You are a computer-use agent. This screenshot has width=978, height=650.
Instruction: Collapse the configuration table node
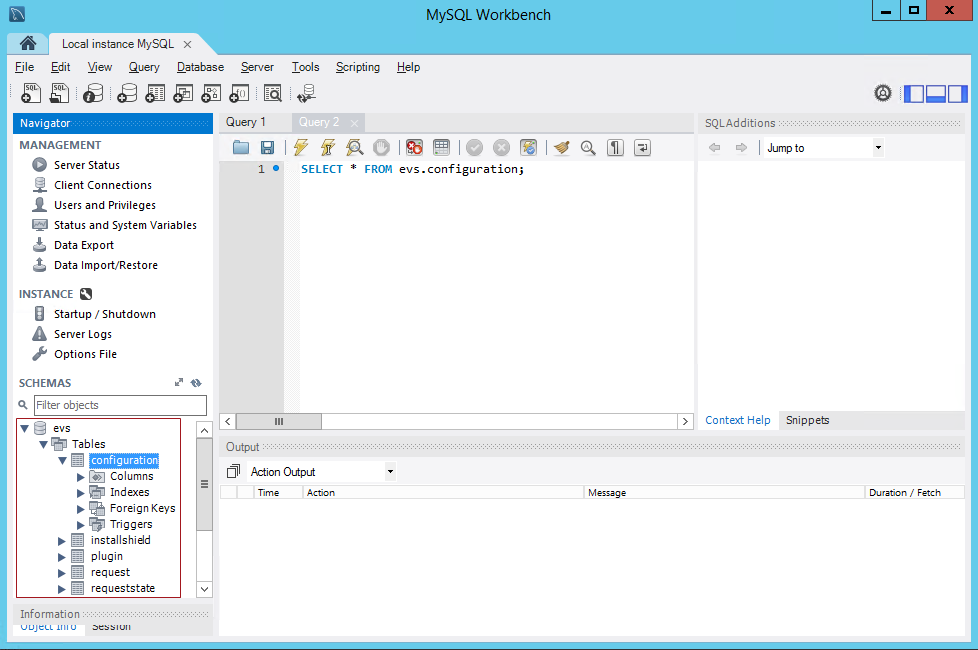(x=62, y=460)
